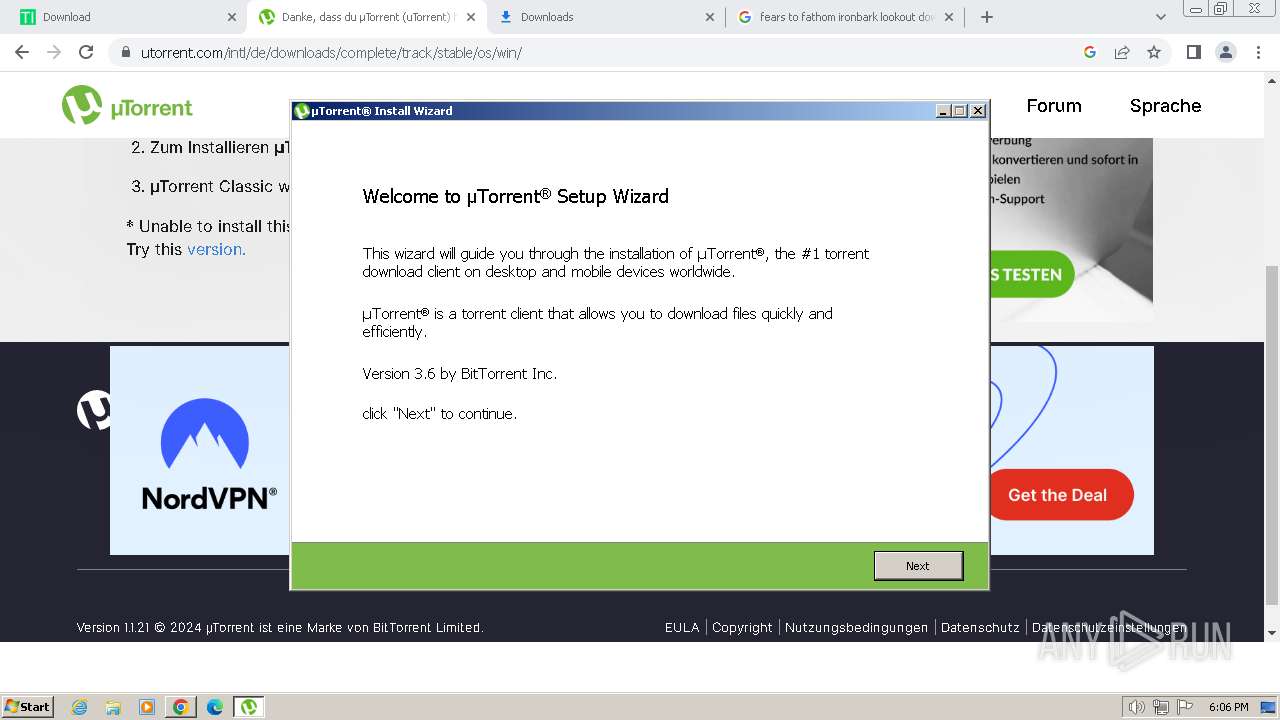1280x720 pixels.
Task: Open the EULA footer link
Action: (682, 628)
